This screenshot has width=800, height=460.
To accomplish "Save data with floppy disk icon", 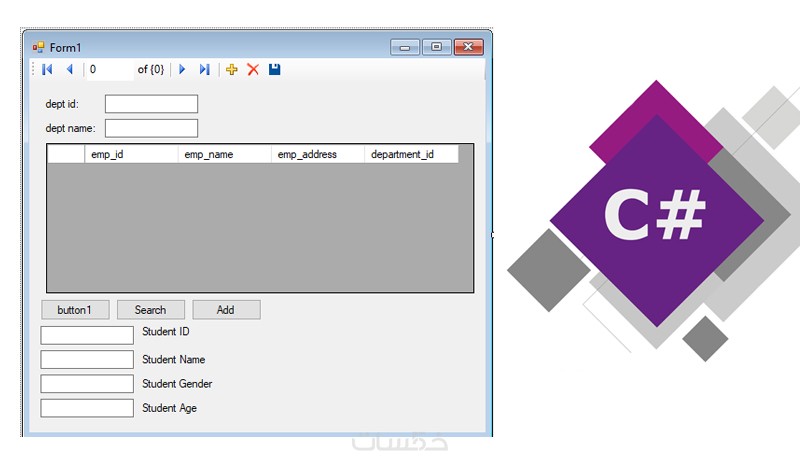I will click(274, 69).
